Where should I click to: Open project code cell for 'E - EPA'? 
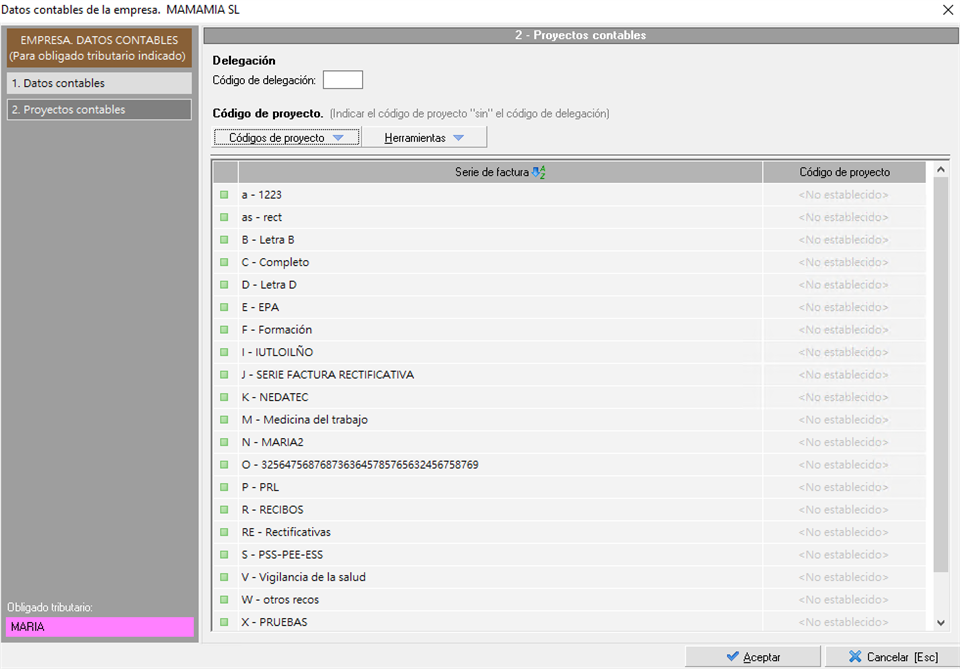[x=844, y=307]
